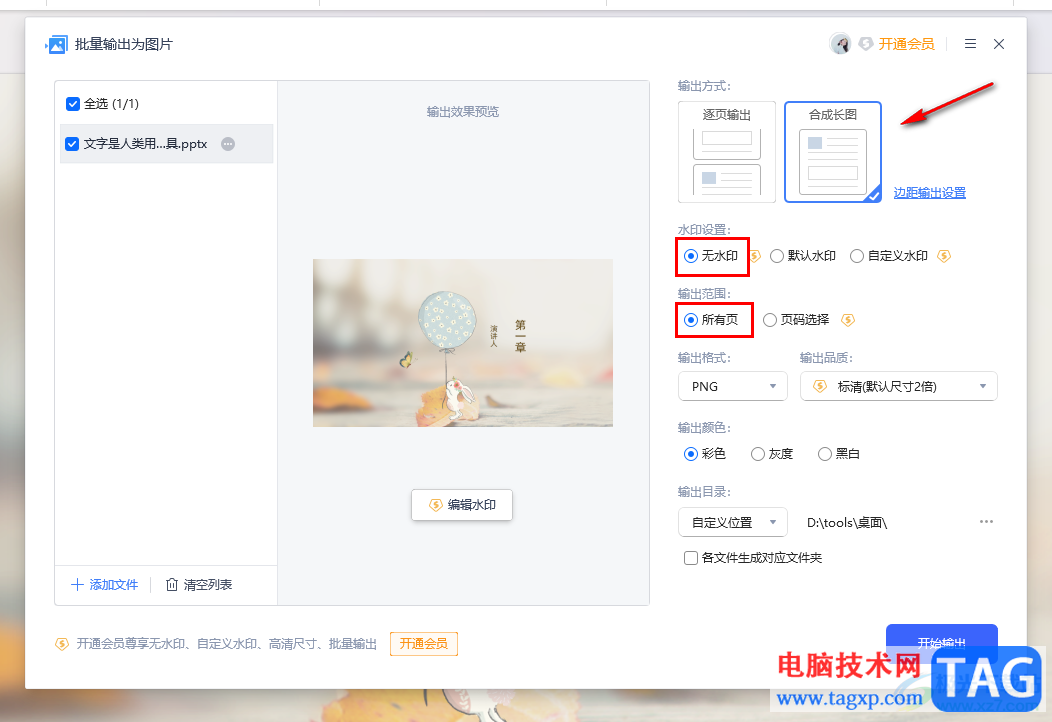The height and width of the screenshot is (722, 1052).
Task: Click the member icon in bottom promo bar
Action: click(62, 644)
